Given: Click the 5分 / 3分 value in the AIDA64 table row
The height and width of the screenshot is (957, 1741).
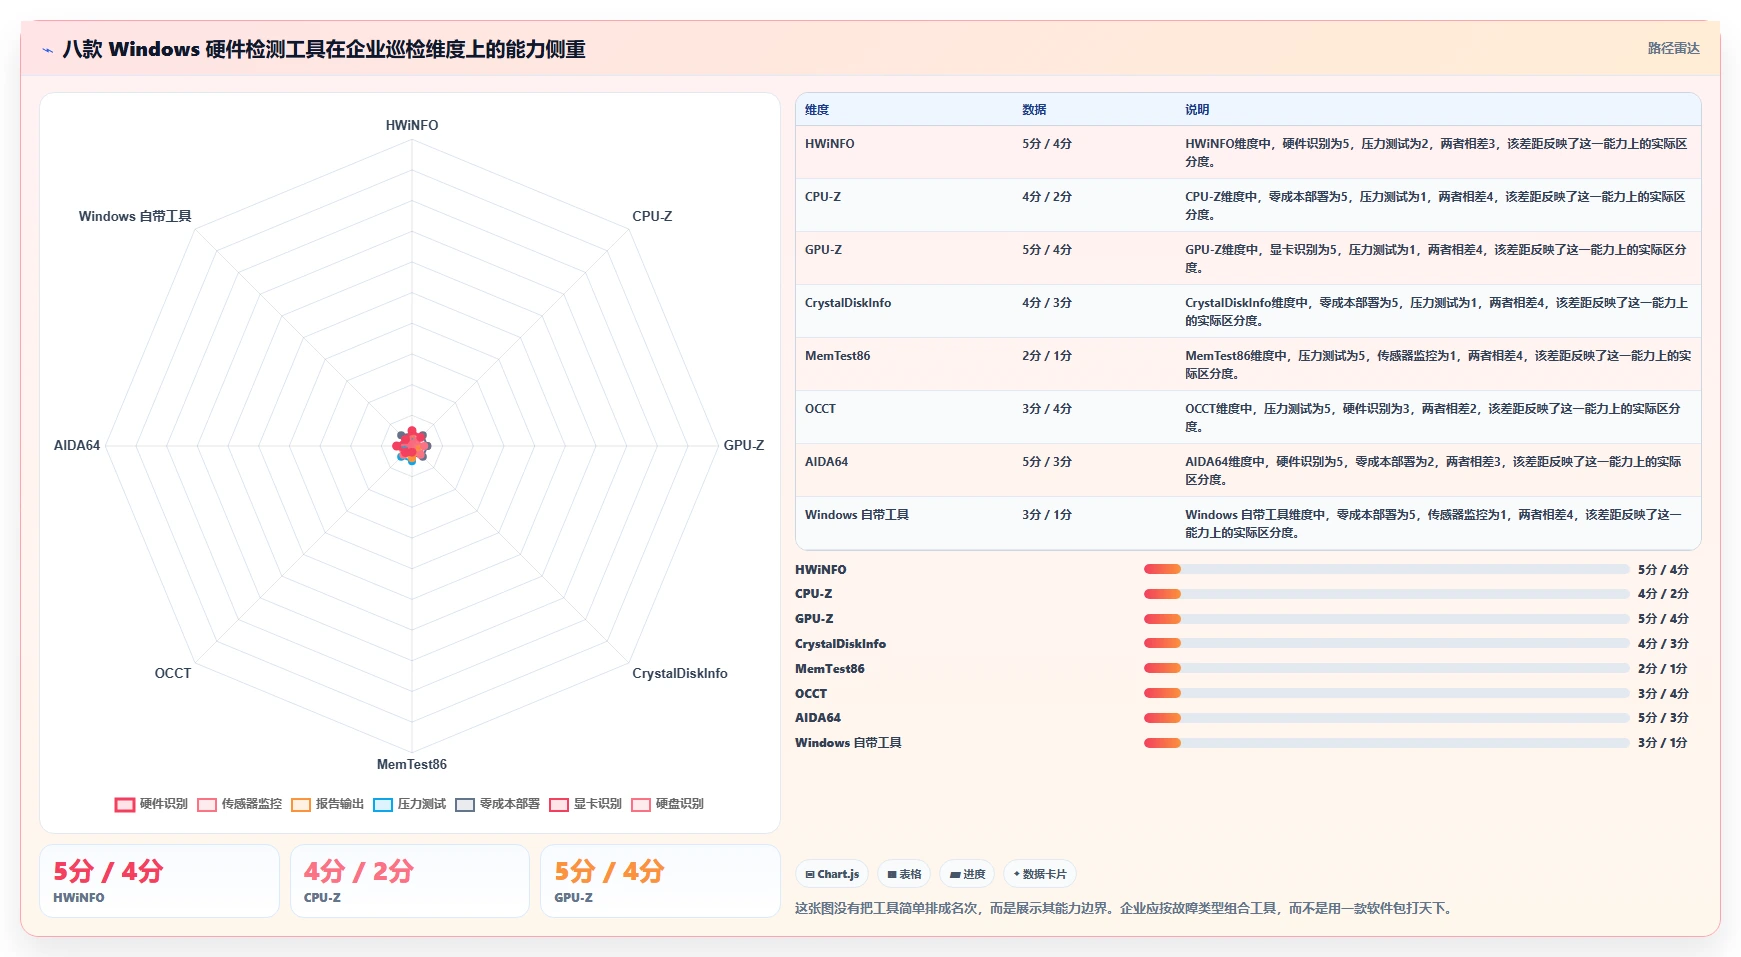Looking at the screenshot, I should click(1047, 462).
